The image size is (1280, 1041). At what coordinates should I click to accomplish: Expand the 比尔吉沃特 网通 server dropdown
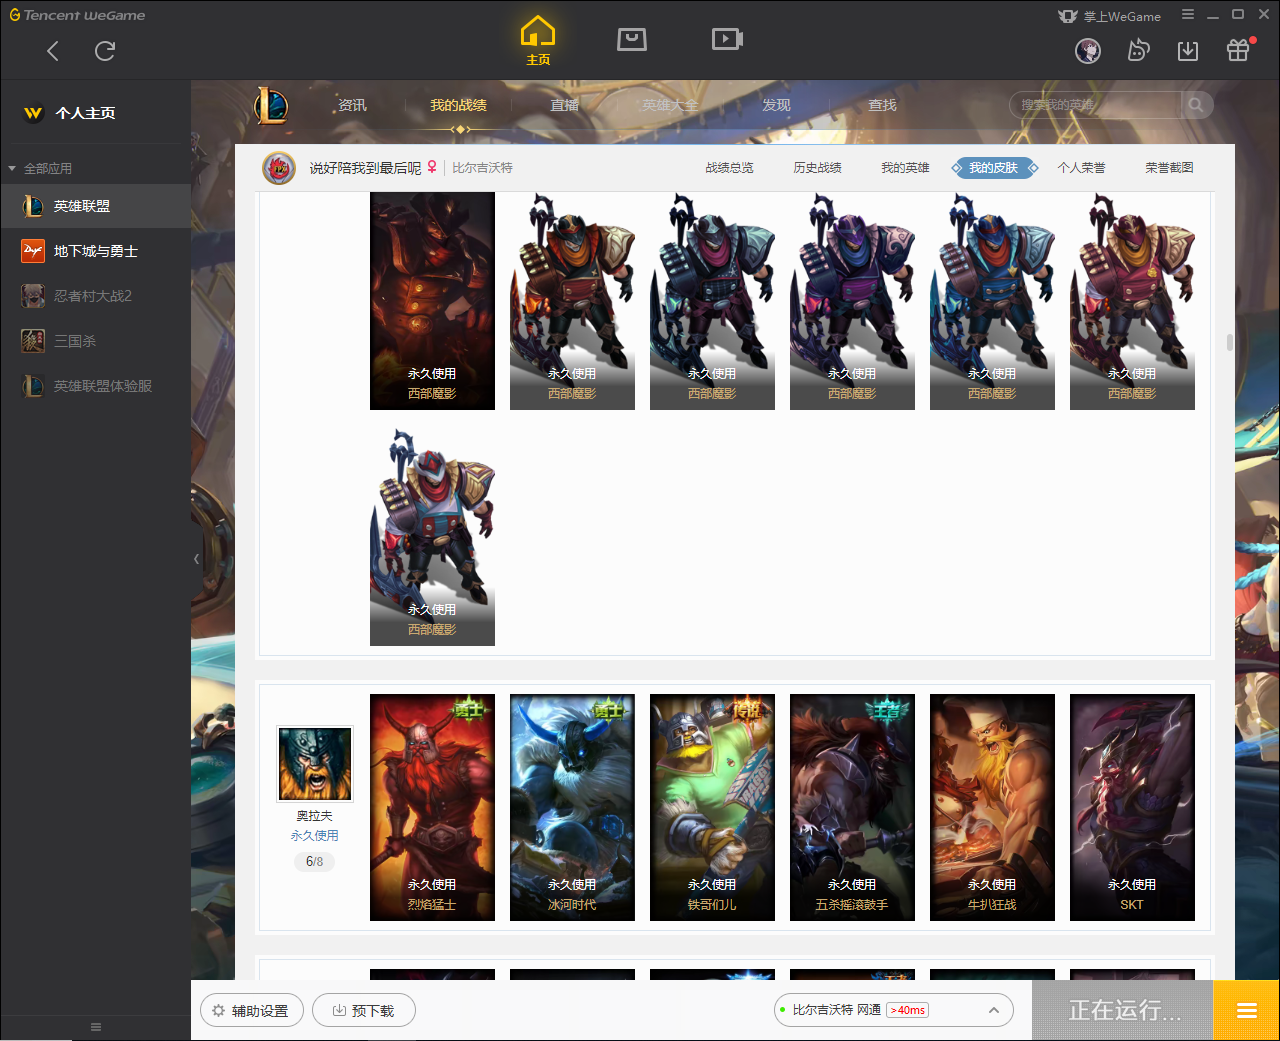coord(894,1010)
